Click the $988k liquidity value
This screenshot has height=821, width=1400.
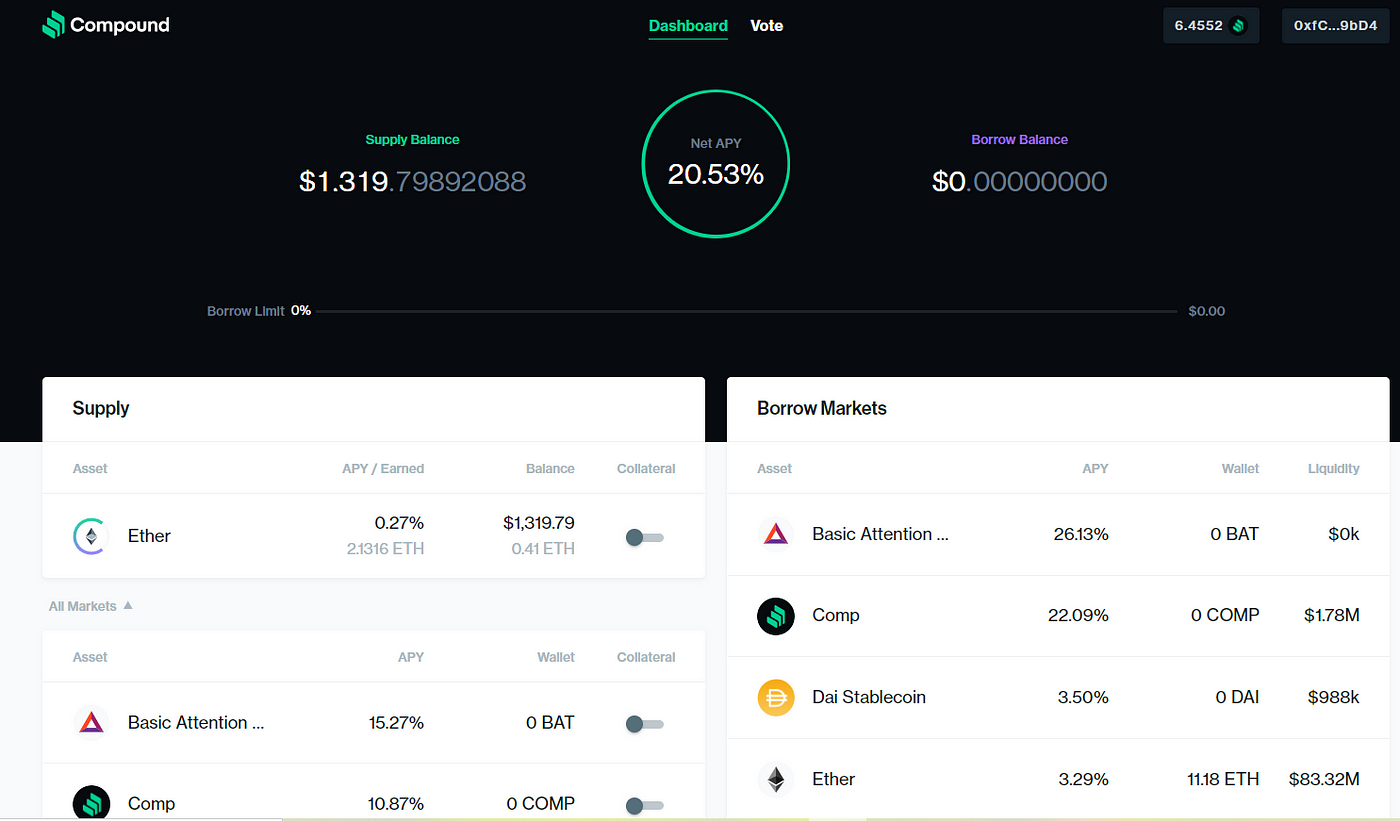(1334, 697)
